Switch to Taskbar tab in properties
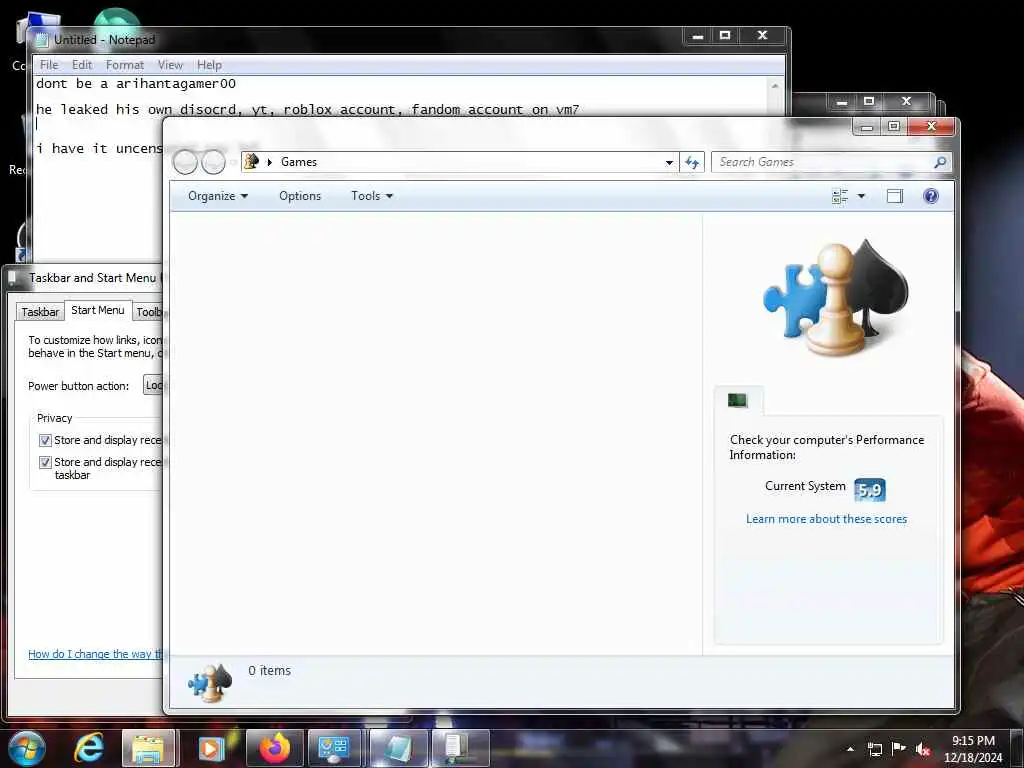 (x=40, y=312)
